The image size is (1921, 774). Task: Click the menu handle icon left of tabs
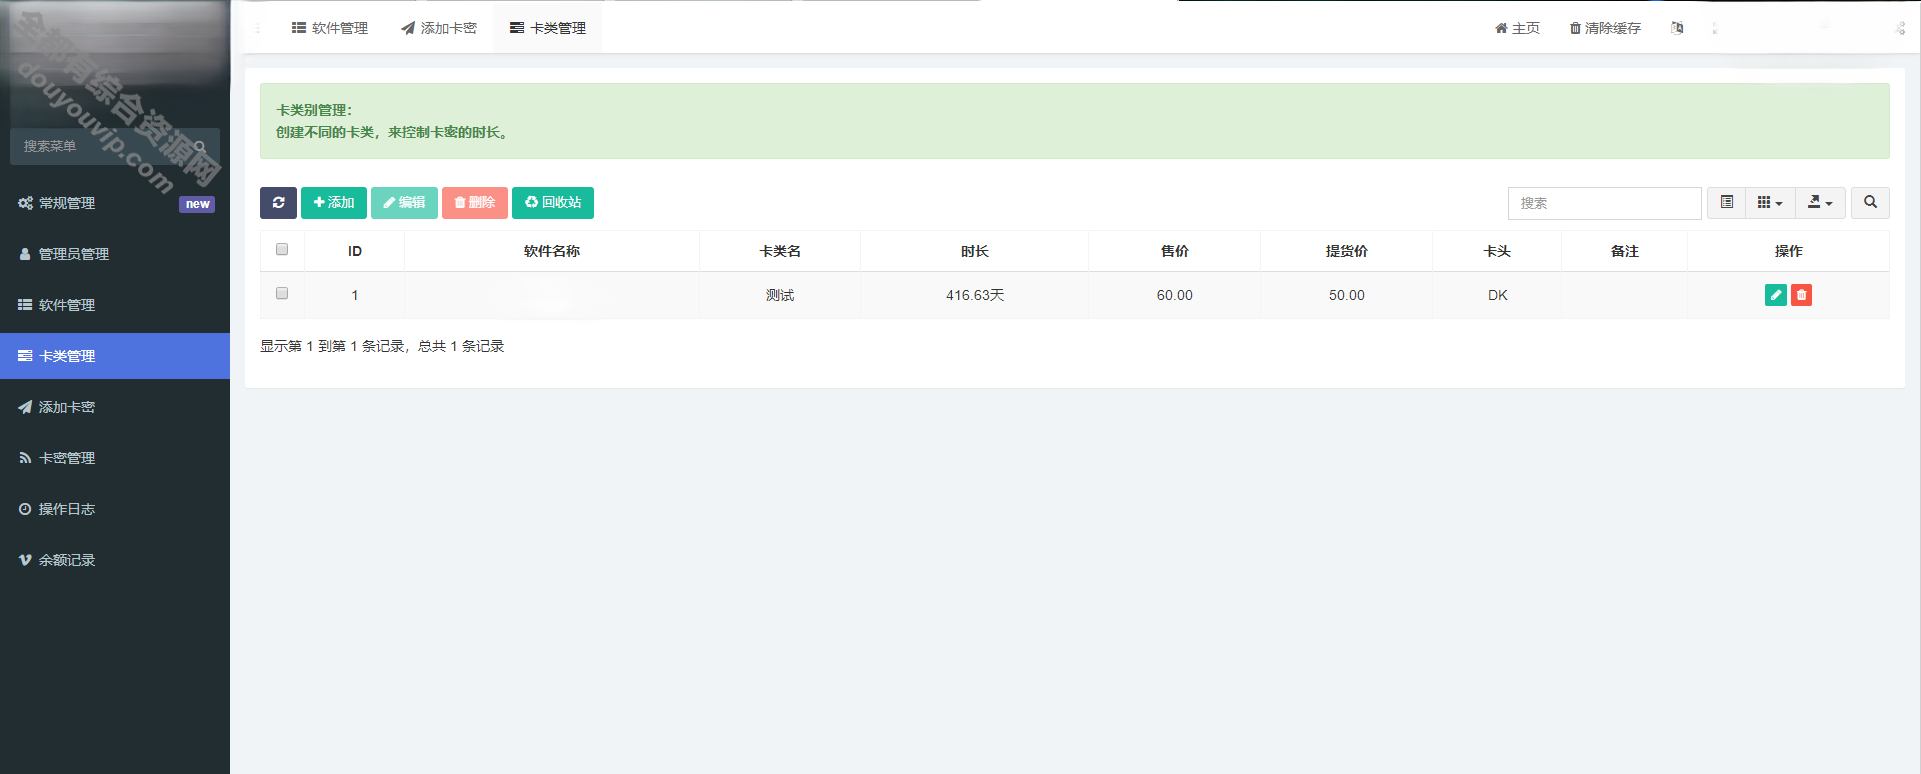click(258, 28)
